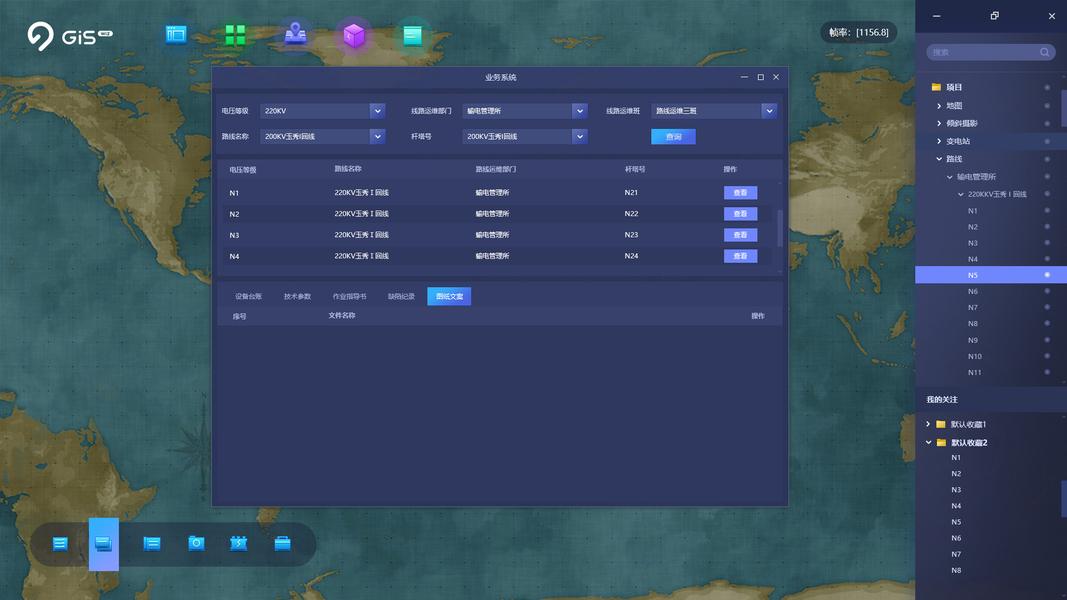The height and width of the screenshot is (600, 1067).
Task: Collapse the 输电管理所 tree node
Action: coord(950,177)
